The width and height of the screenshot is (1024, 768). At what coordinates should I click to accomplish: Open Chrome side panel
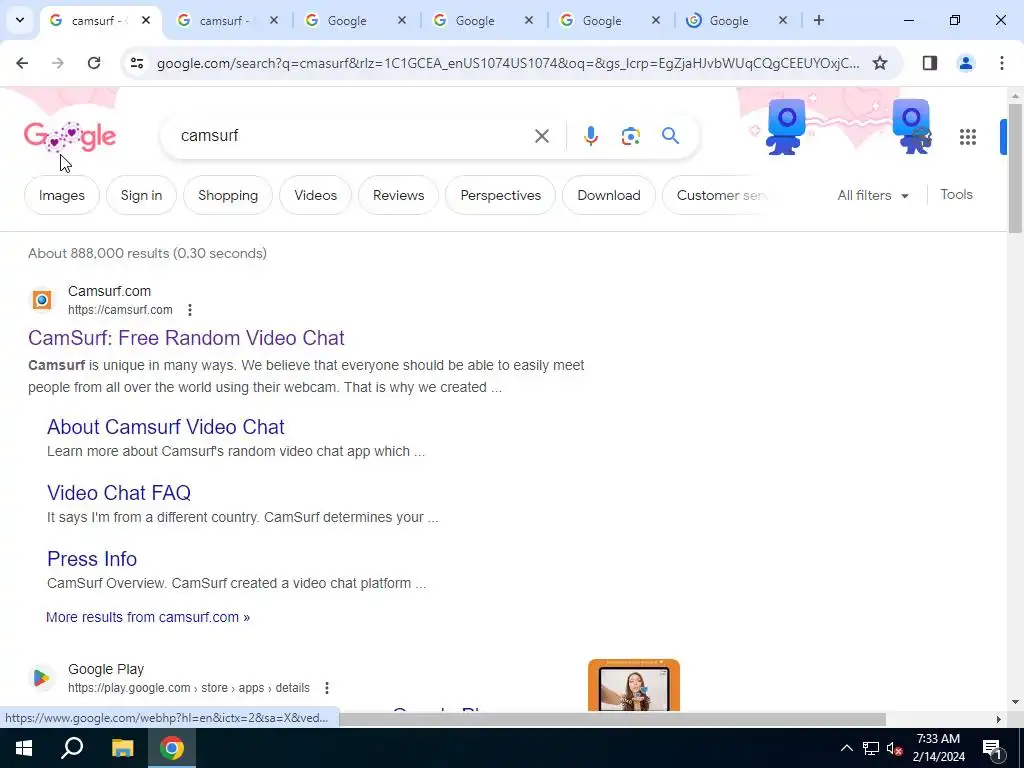click(x=930, y=63)
